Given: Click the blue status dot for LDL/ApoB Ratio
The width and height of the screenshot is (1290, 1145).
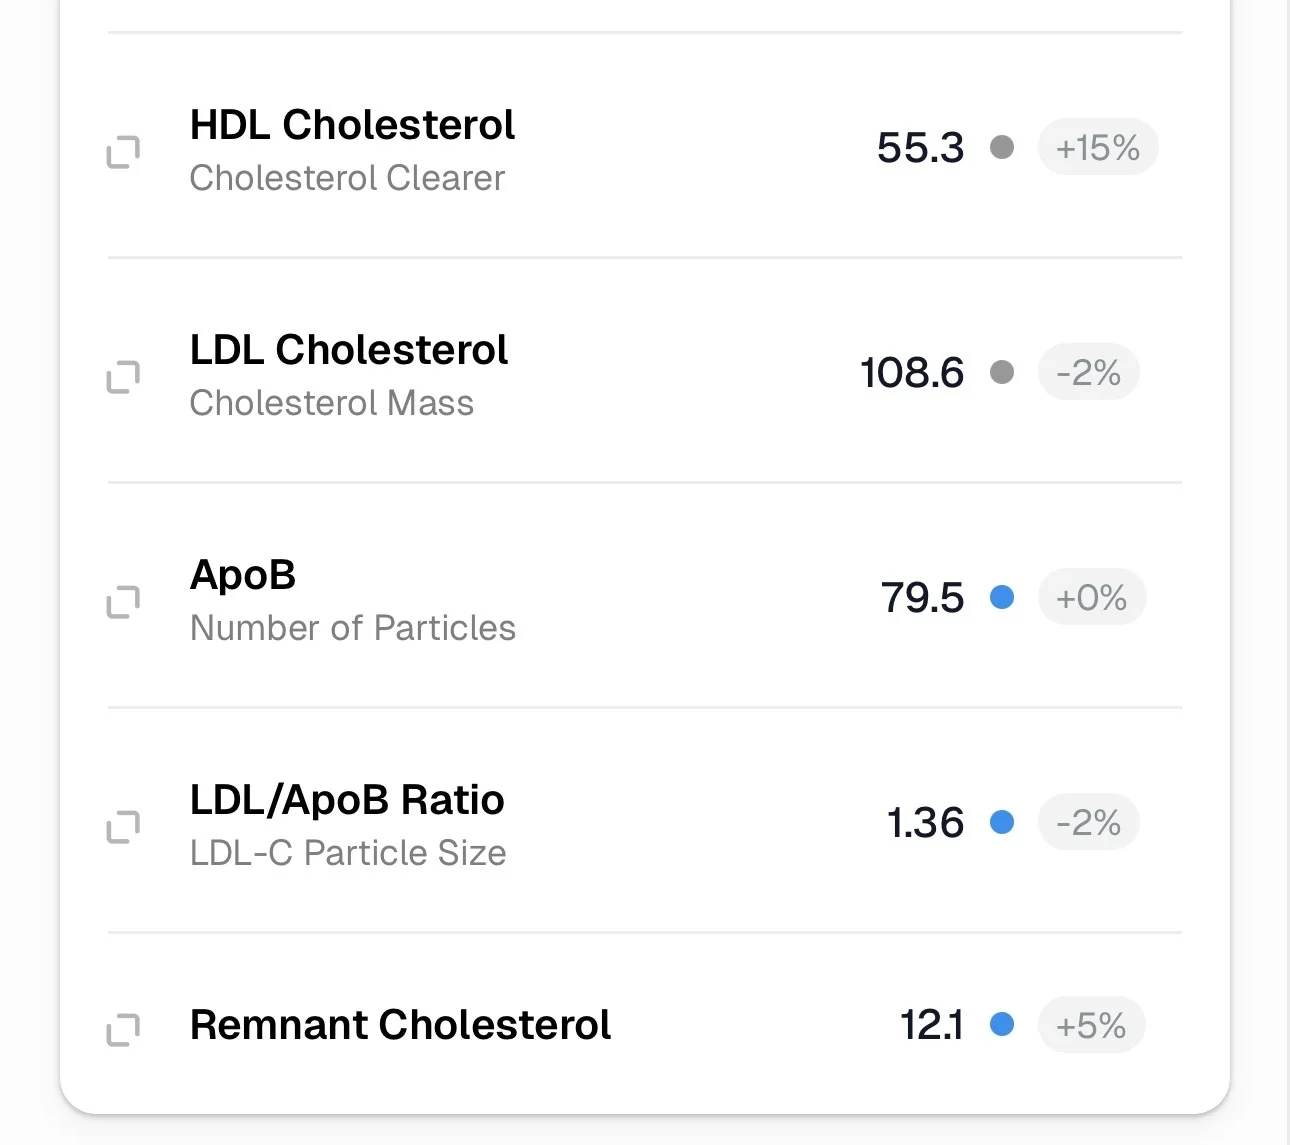Looking at the screenshot, I should (1002, 823).
